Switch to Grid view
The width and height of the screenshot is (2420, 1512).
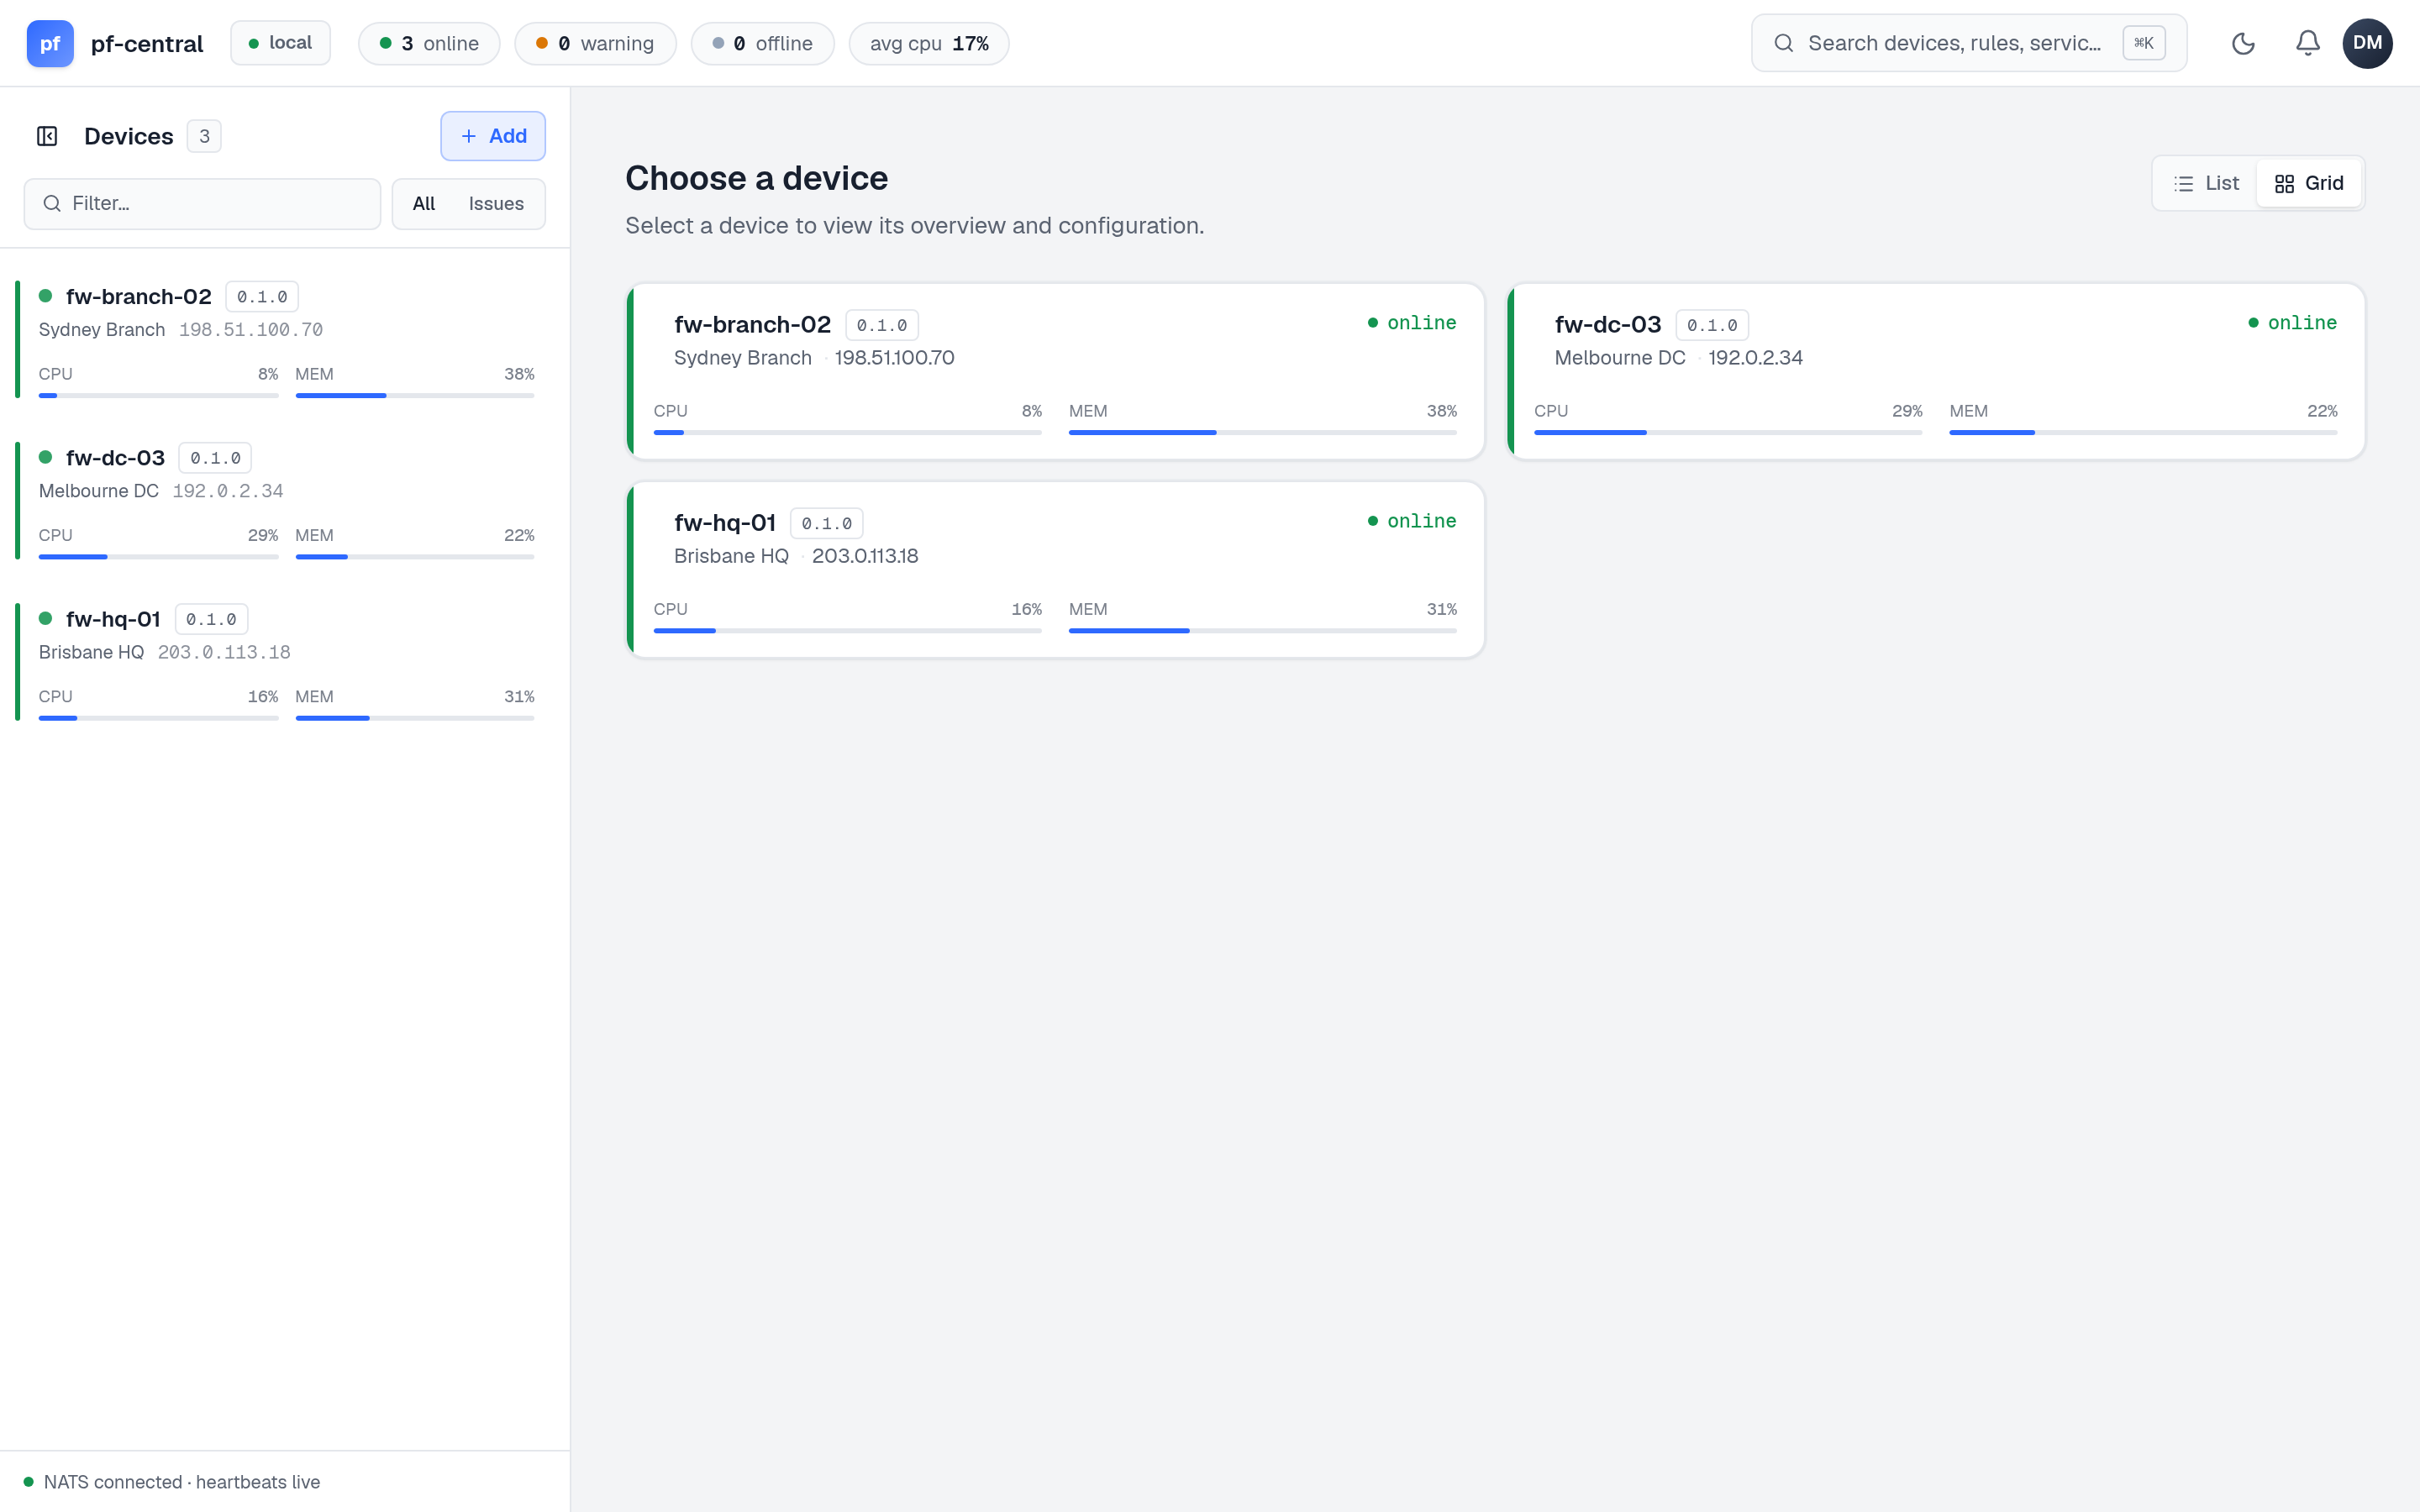(2309, 183)
